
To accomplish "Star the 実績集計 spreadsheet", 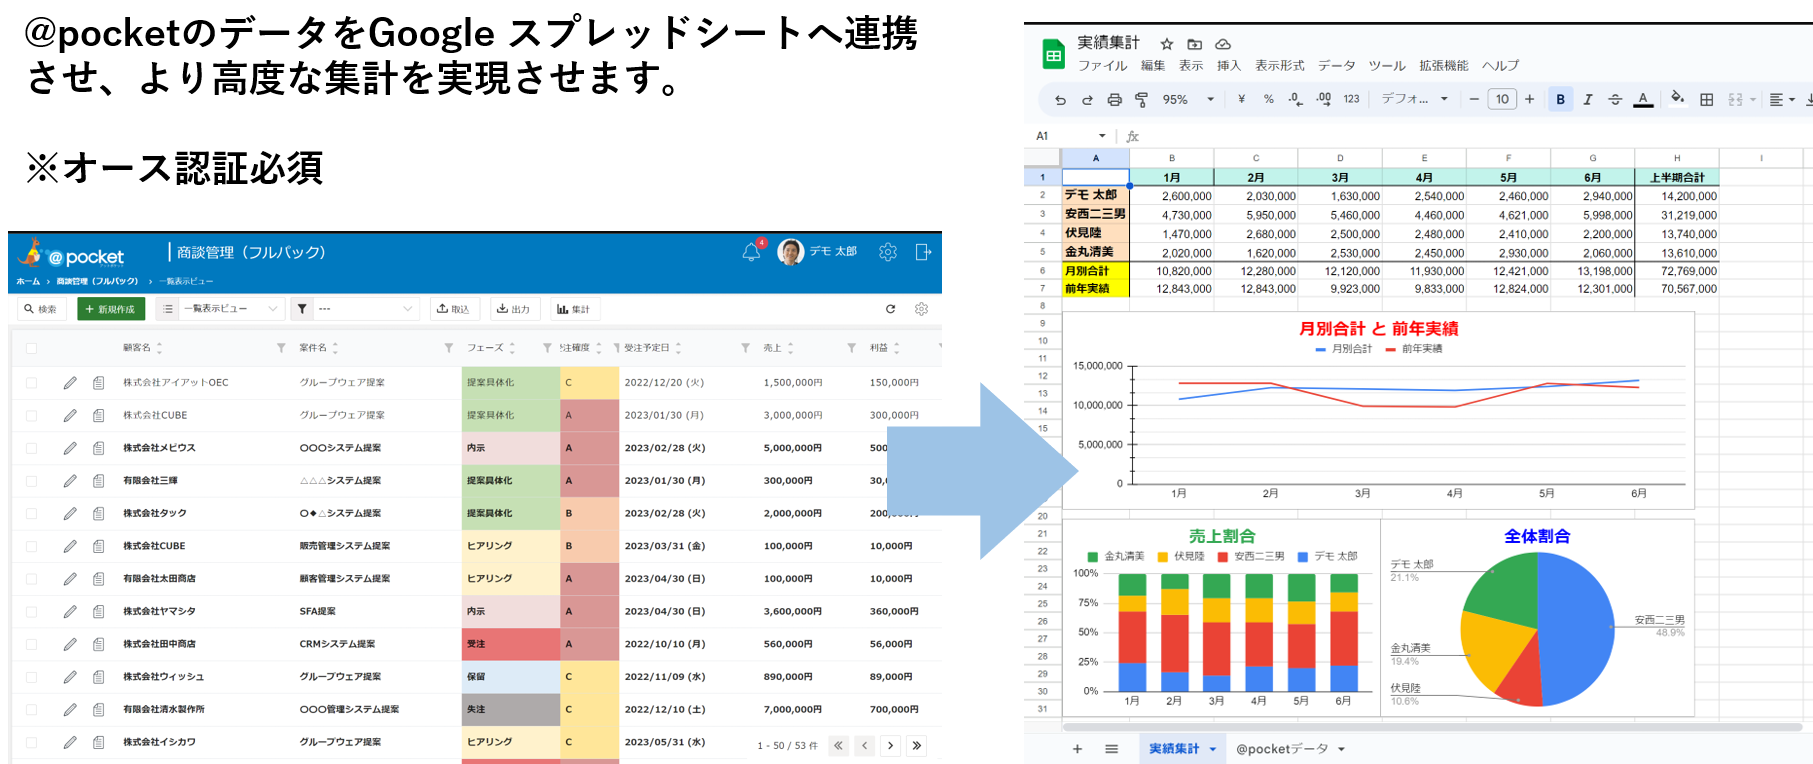I will click(1166, 44).
